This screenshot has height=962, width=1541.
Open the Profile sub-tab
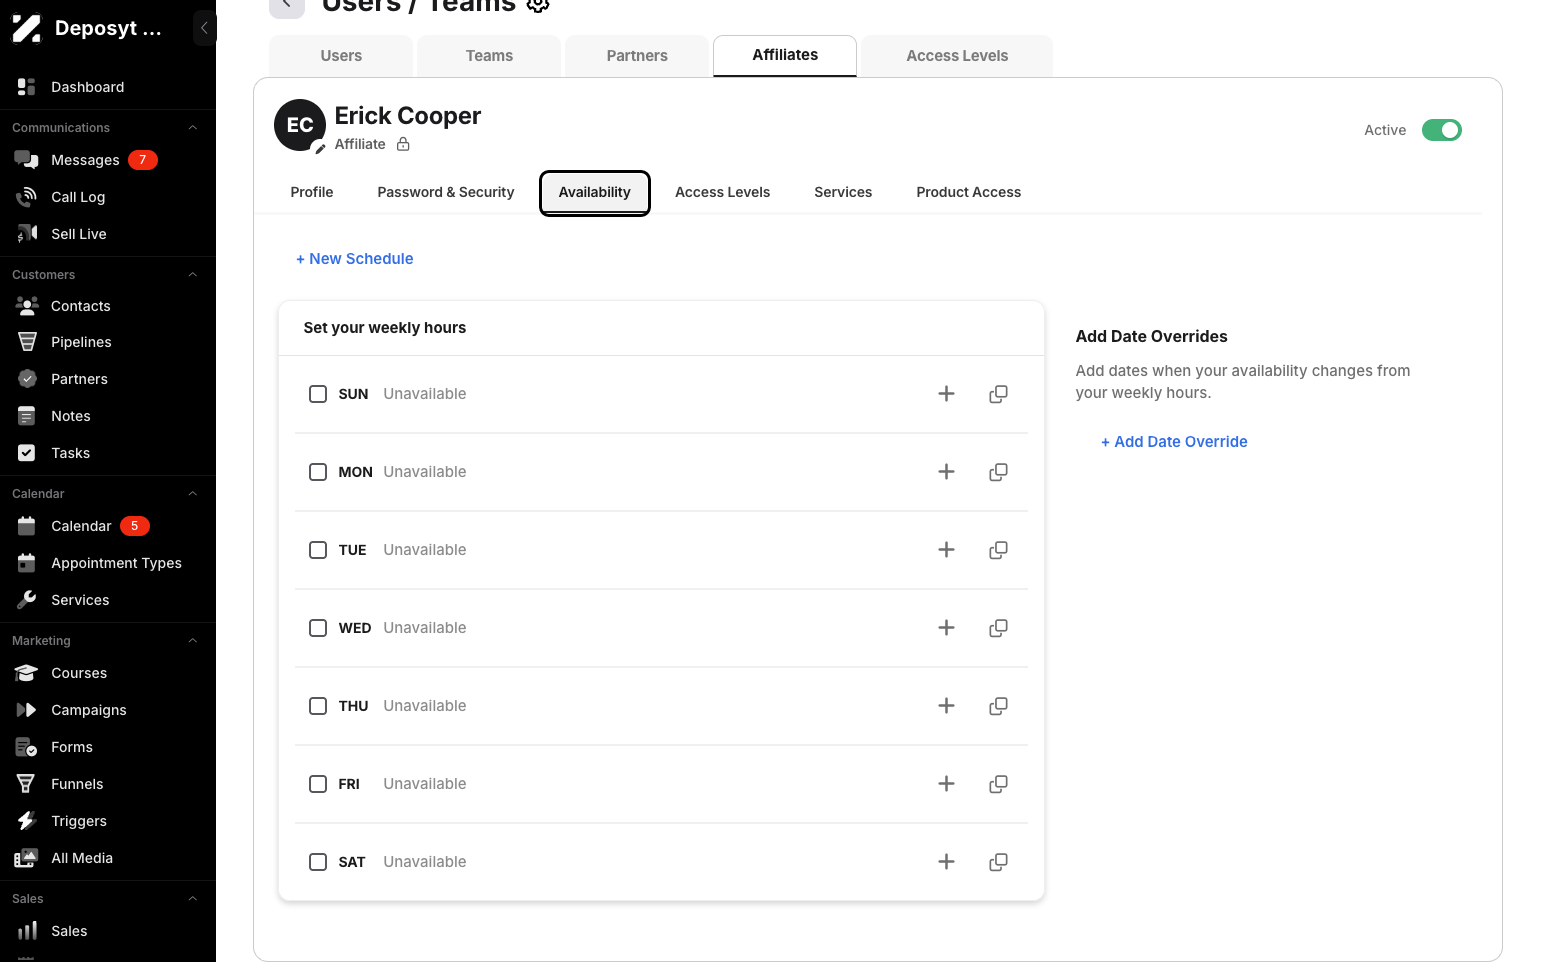312,192
